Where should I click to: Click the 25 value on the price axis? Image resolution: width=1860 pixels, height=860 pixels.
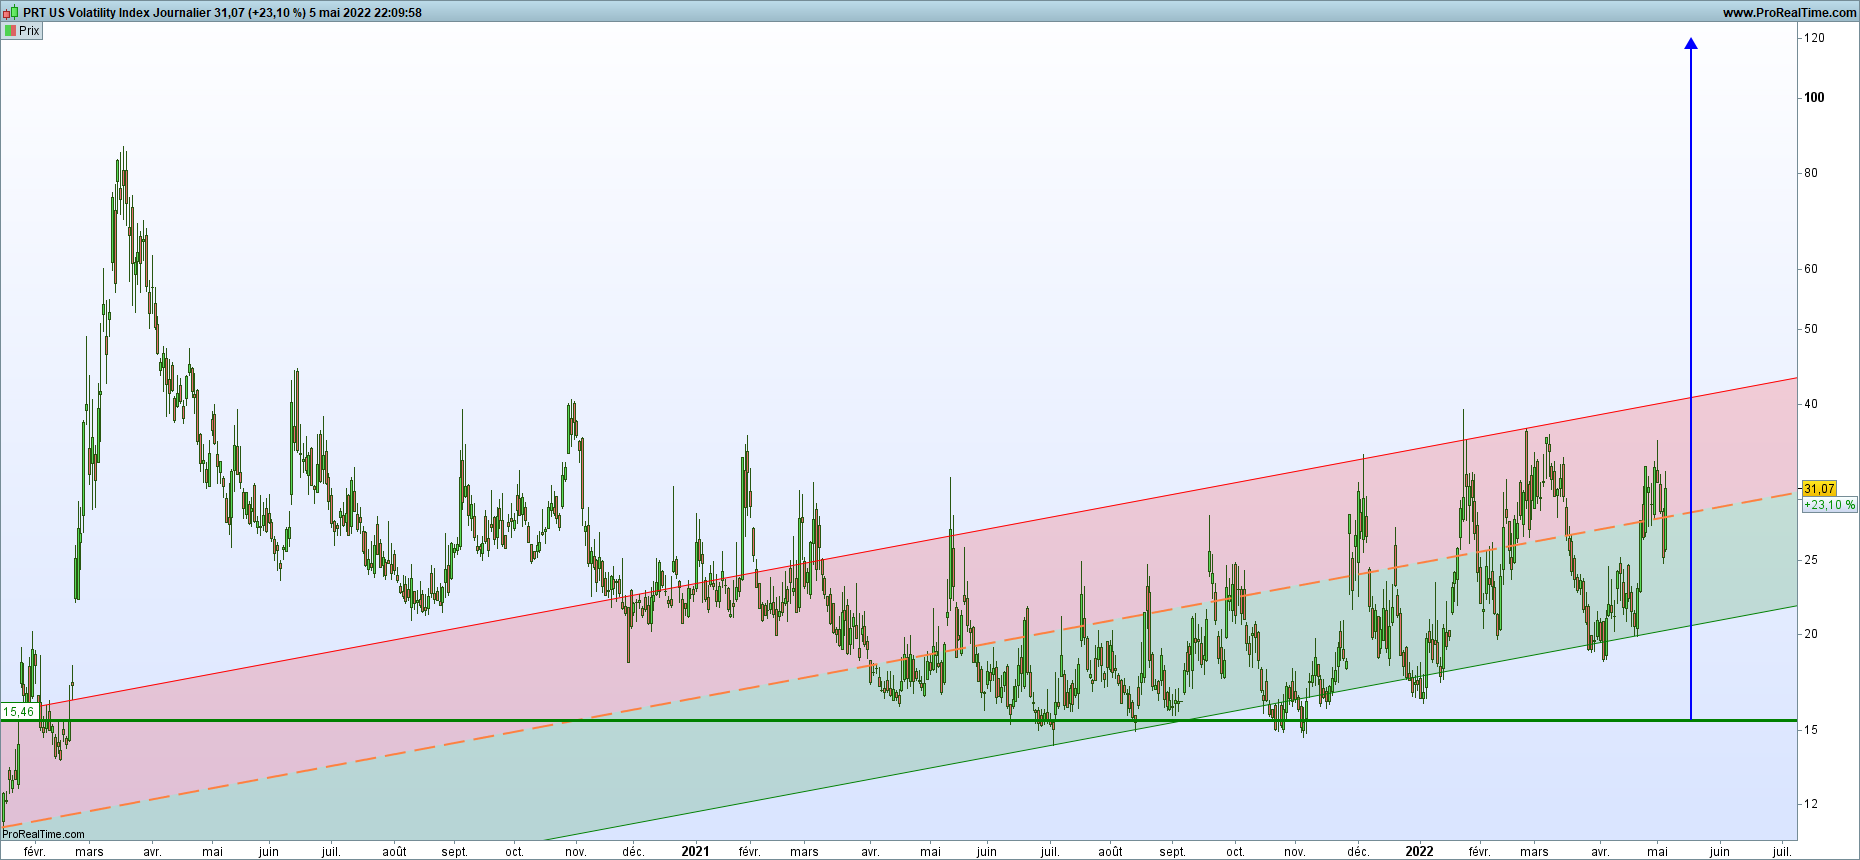click(1811, 560)
